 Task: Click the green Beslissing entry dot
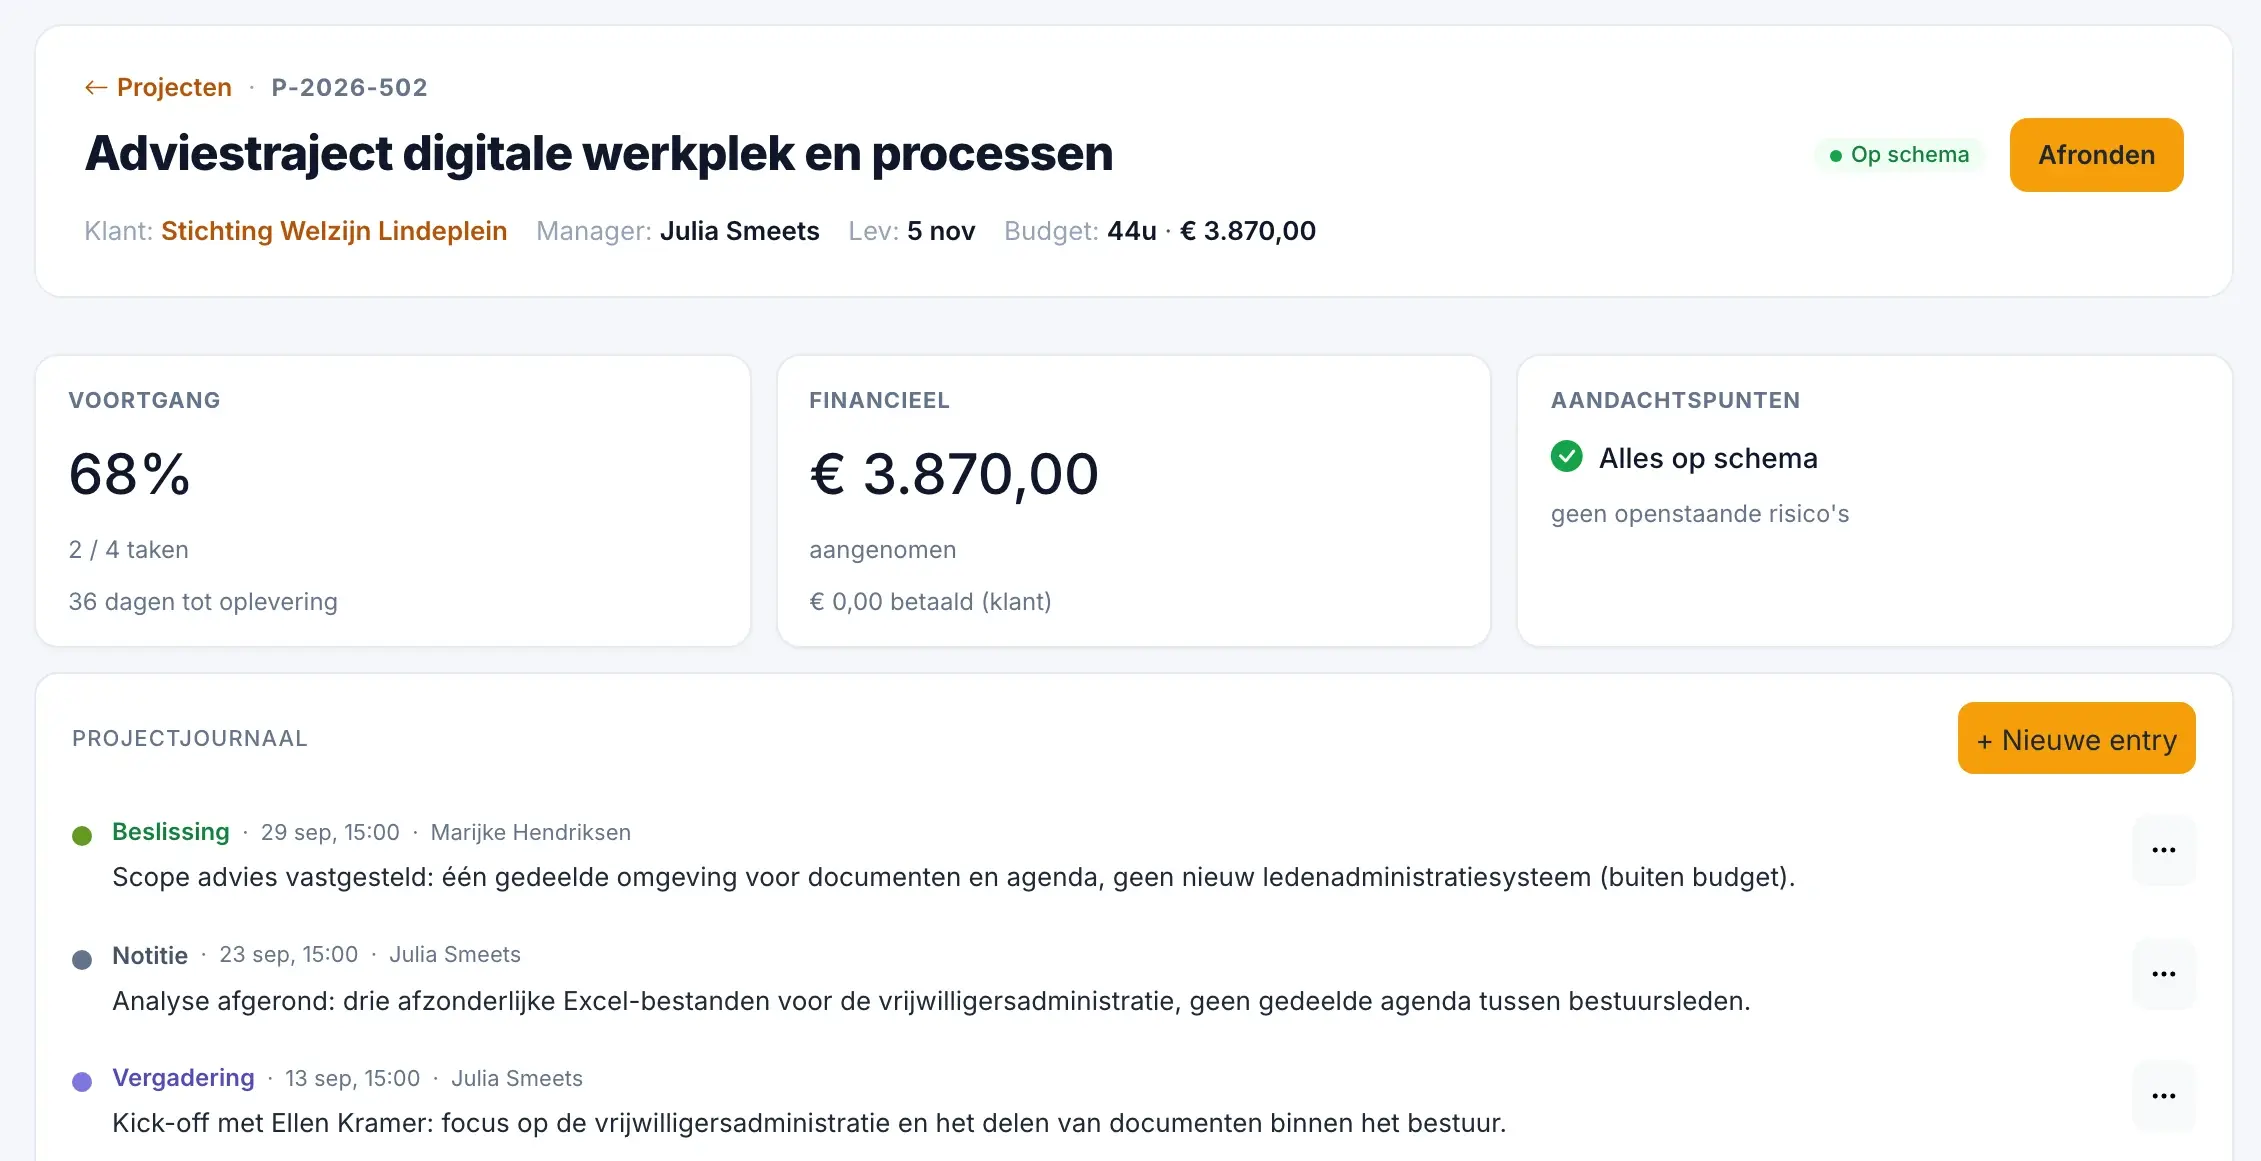(82, 836)
